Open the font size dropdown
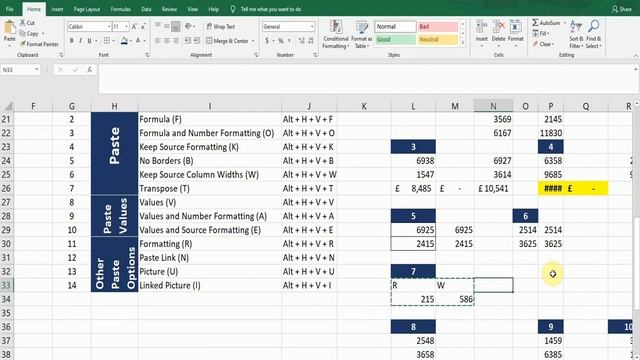 [x=127, y=27]
